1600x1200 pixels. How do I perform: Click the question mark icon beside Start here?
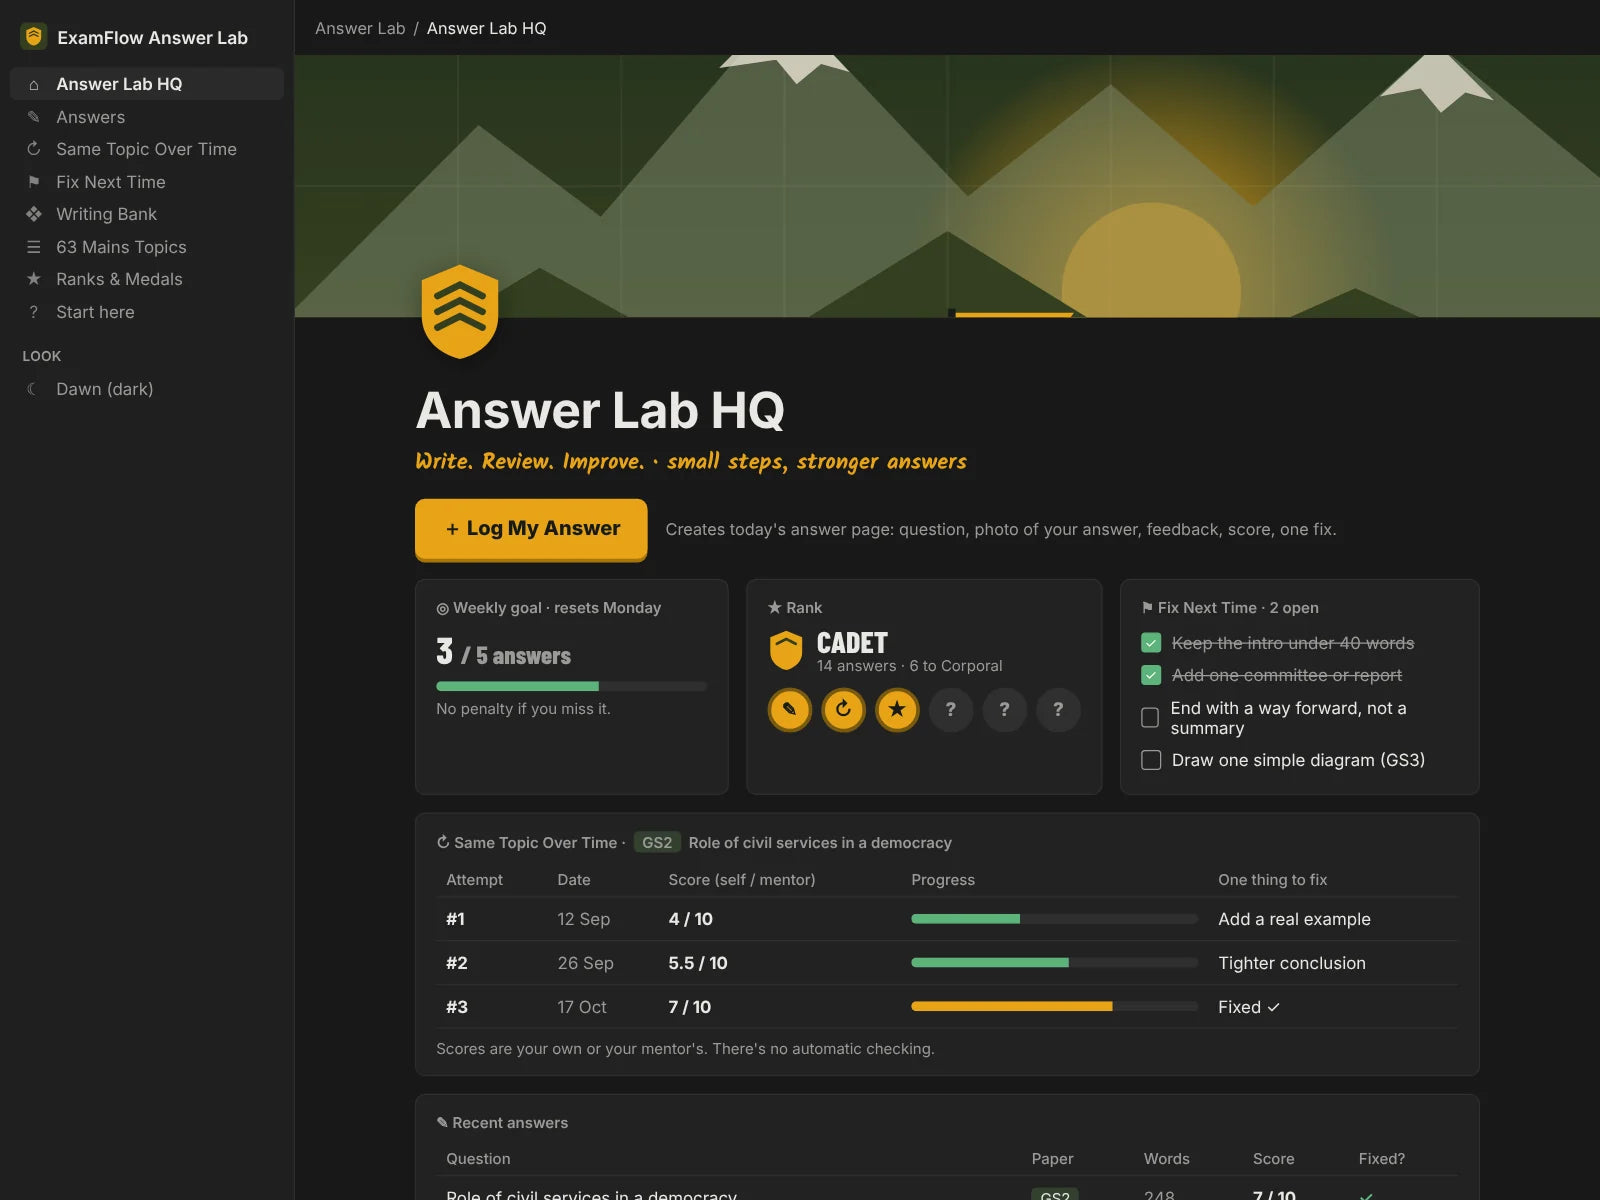point(34,312)
